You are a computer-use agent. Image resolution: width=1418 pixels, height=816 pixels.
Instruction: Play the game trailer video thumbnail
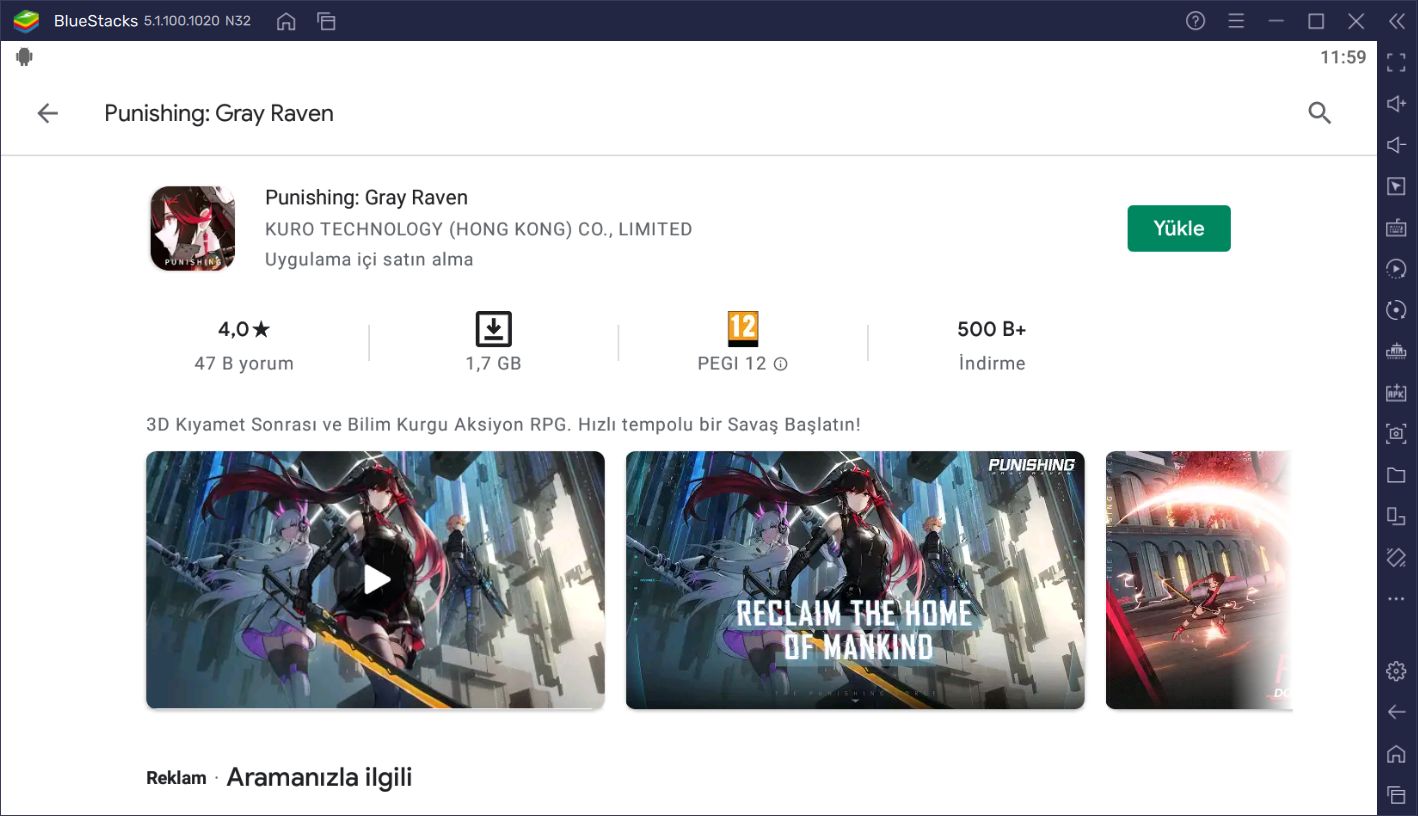pos(375,580)
